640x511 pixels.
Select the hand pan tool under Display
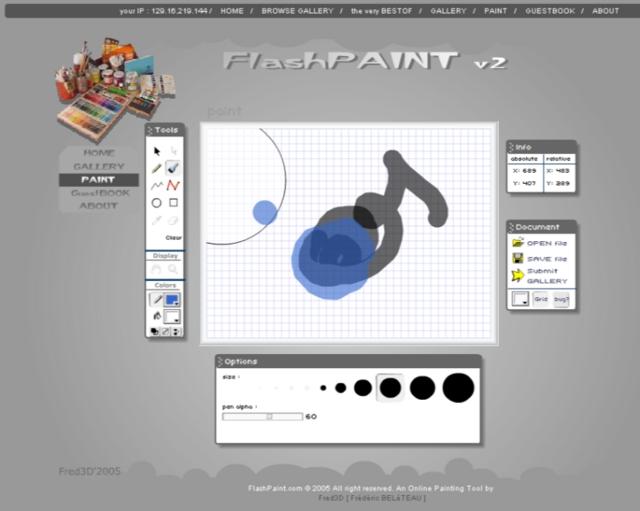click(x=156, y=269)
